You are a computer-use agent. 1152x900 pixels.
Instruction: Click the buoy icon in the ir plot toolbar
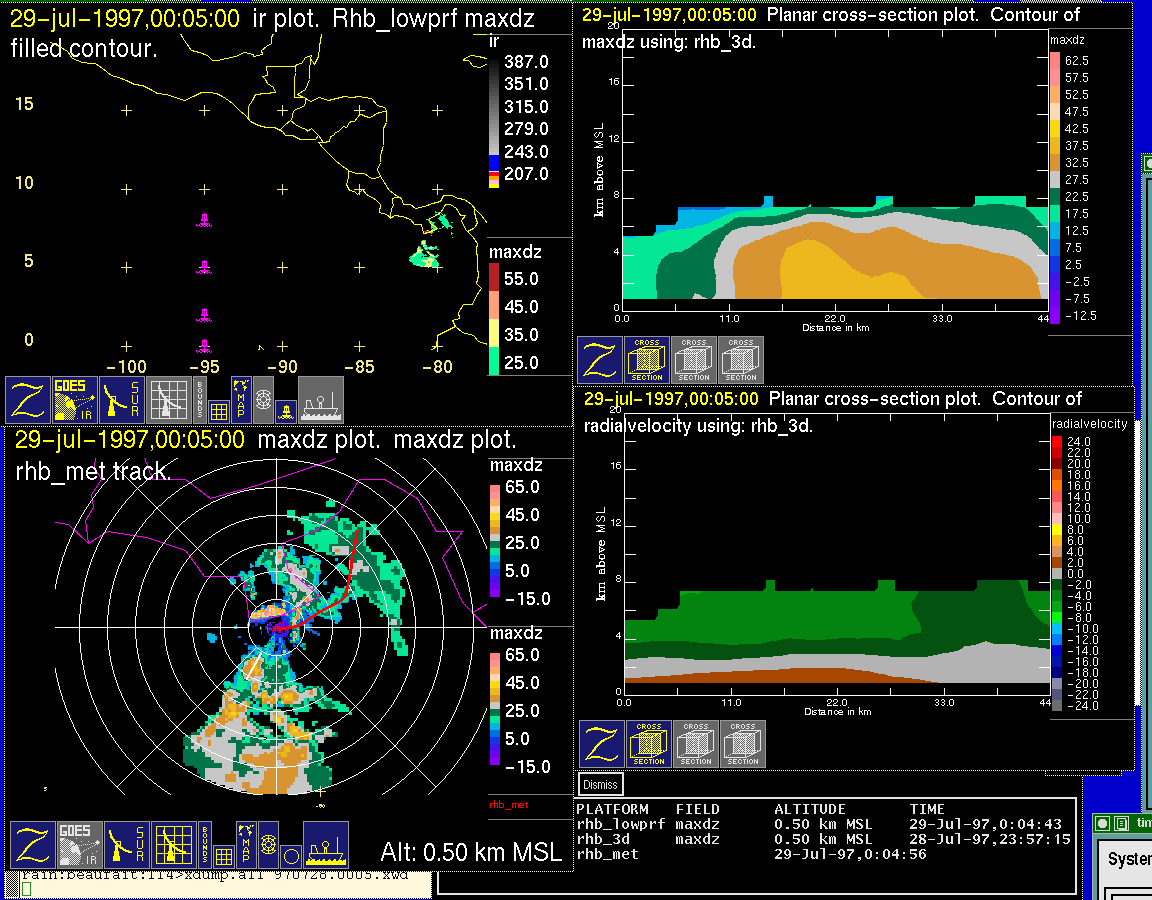coord(285,410)
